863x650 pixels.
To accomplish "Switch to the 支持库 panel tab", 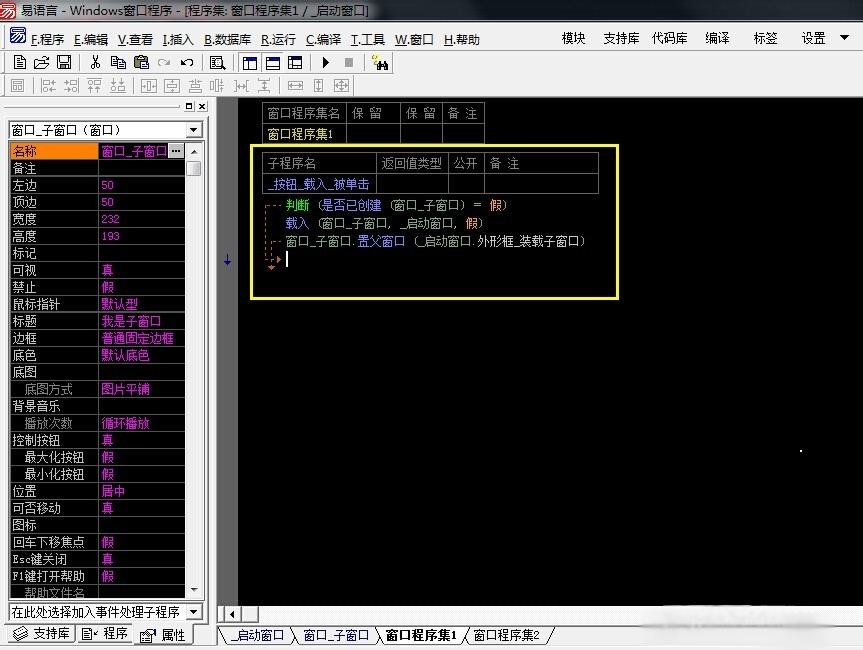I will pos(41,633).
